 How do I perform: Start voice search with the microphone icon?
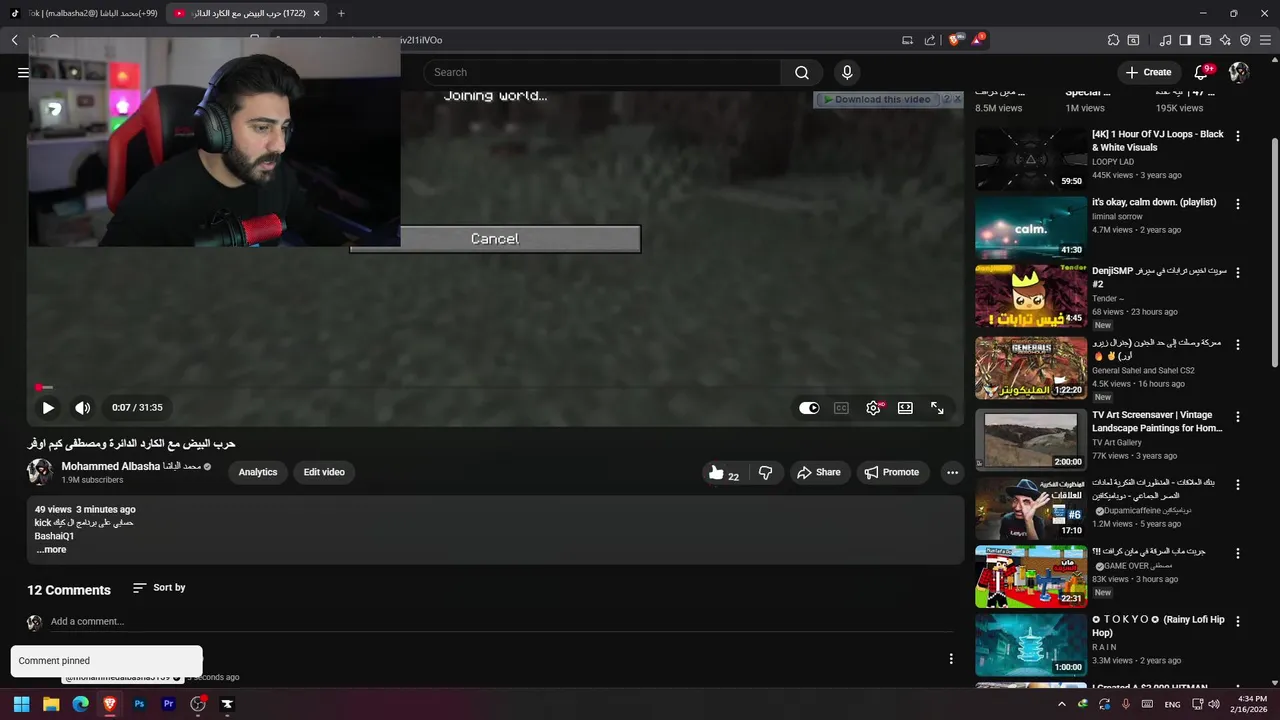847,72
